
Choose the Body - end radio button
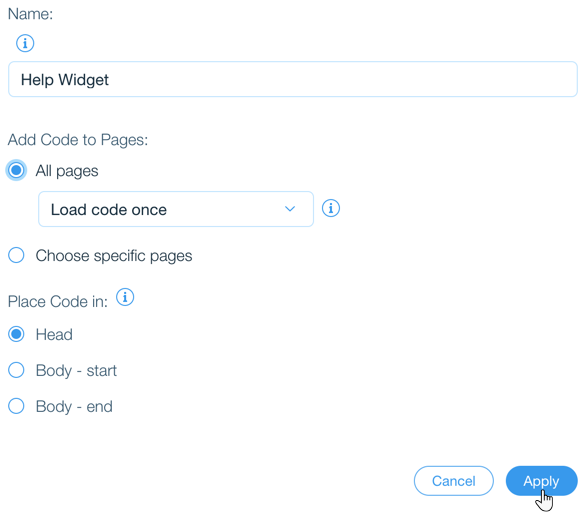coord(16,406)
